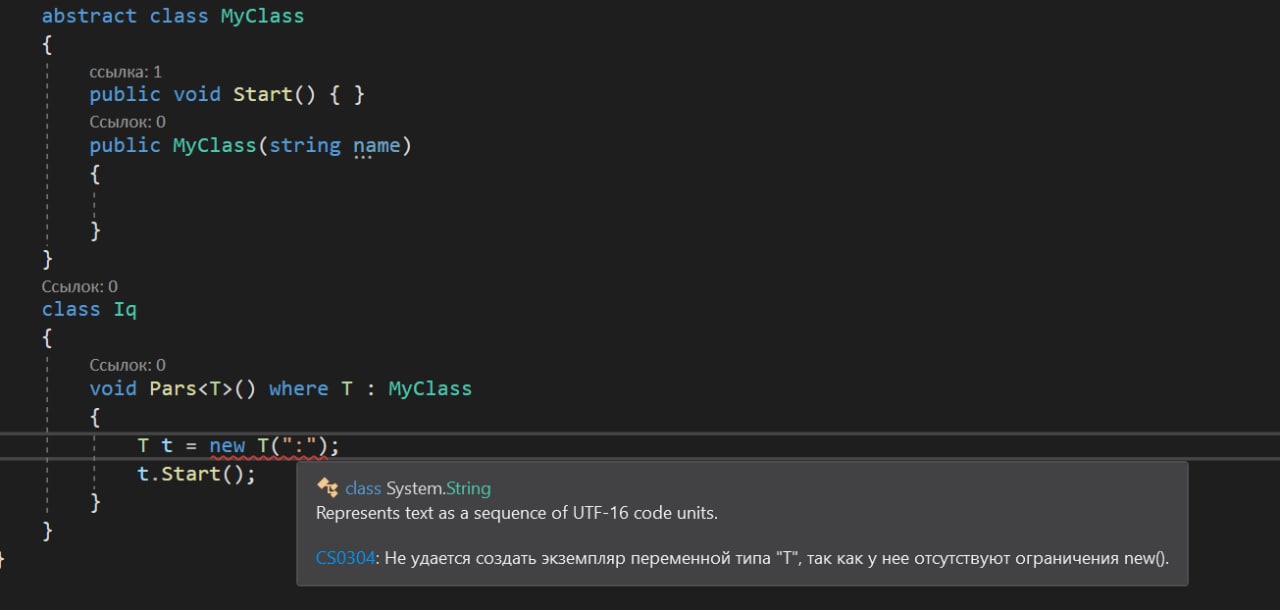Screen dimensions: 1280x610
Task: Place cursor on the 'Start' method declaration name
Action: click(263, 94)
